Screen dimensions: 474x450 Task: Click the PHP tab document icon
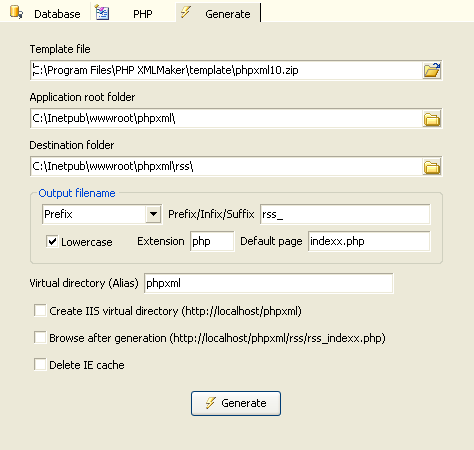tap(102, 13)
